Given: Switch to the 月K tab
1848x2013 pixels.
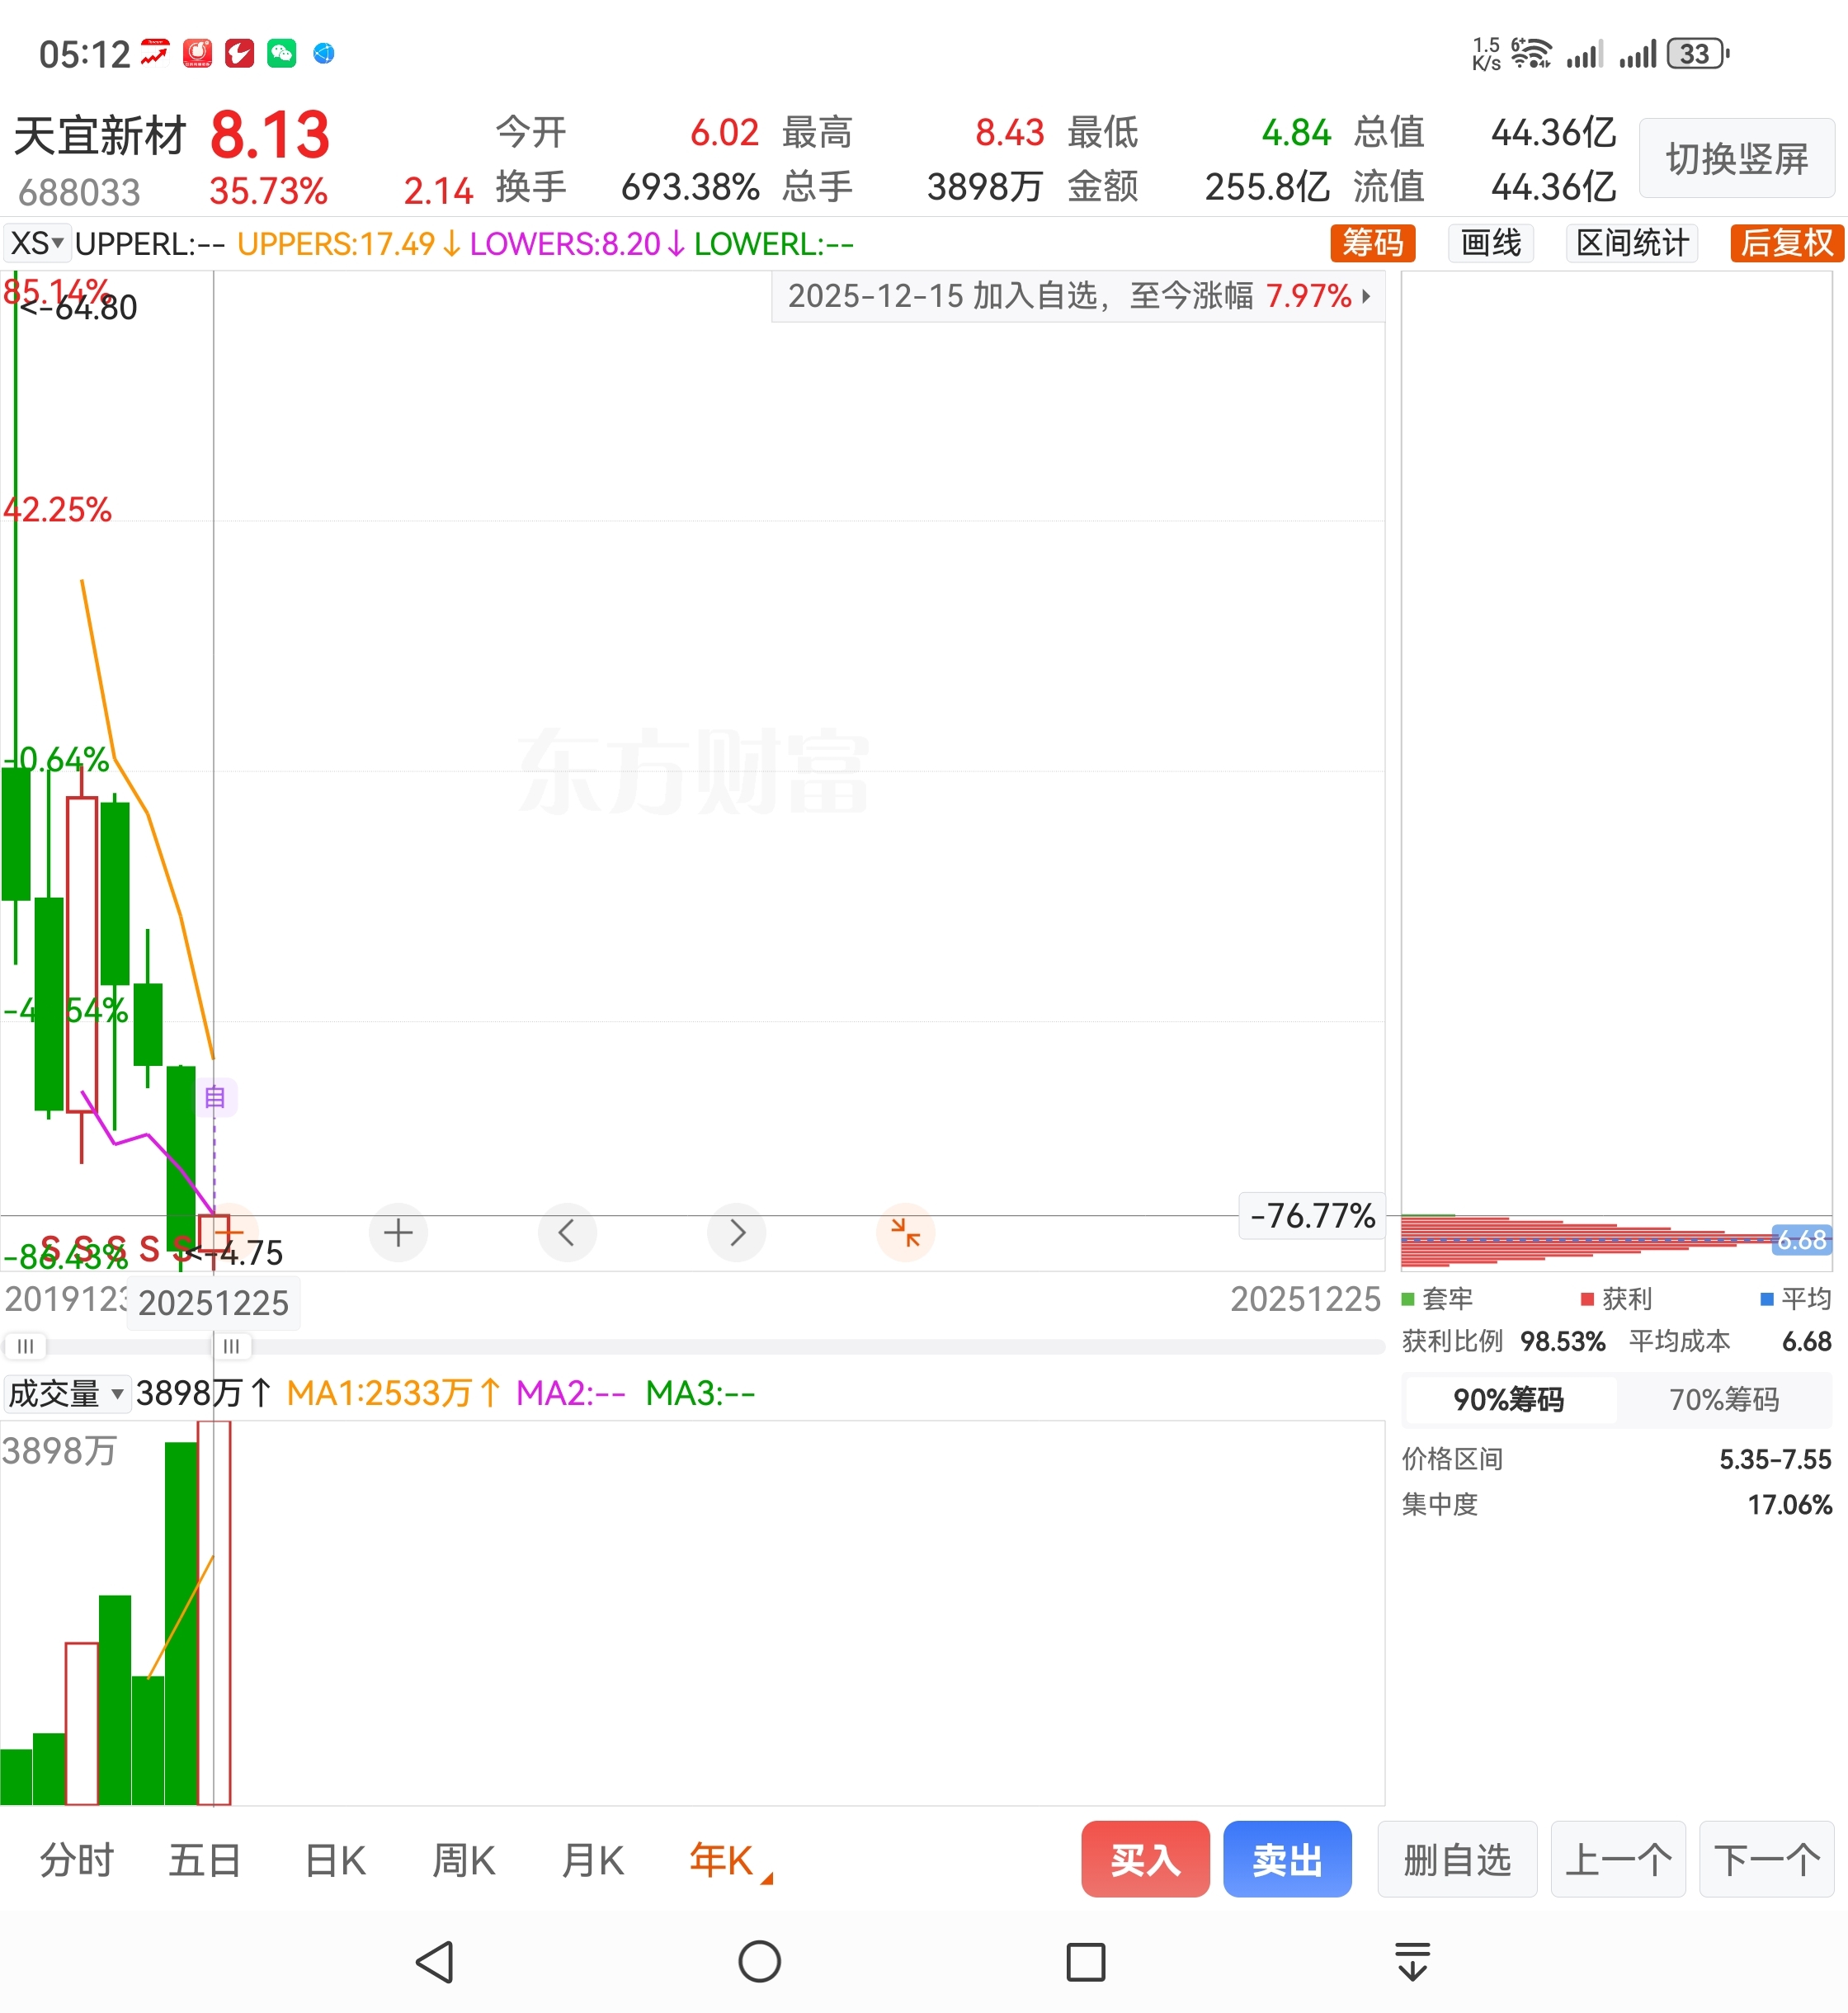Looking at the screenshot, I should pos(592,1860).
